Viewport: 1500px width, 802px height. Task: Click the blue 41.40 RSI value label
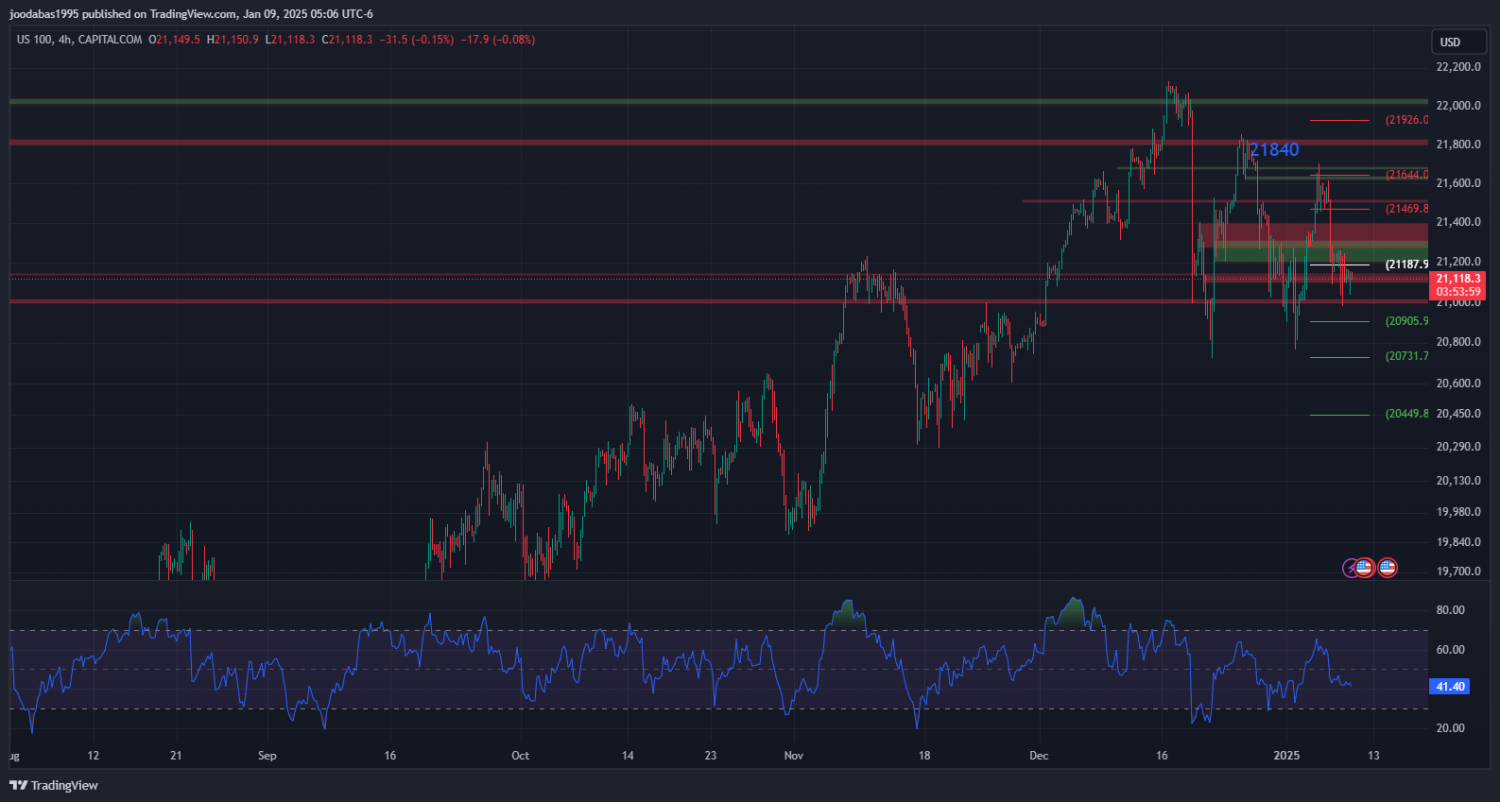click(1452, 687)
